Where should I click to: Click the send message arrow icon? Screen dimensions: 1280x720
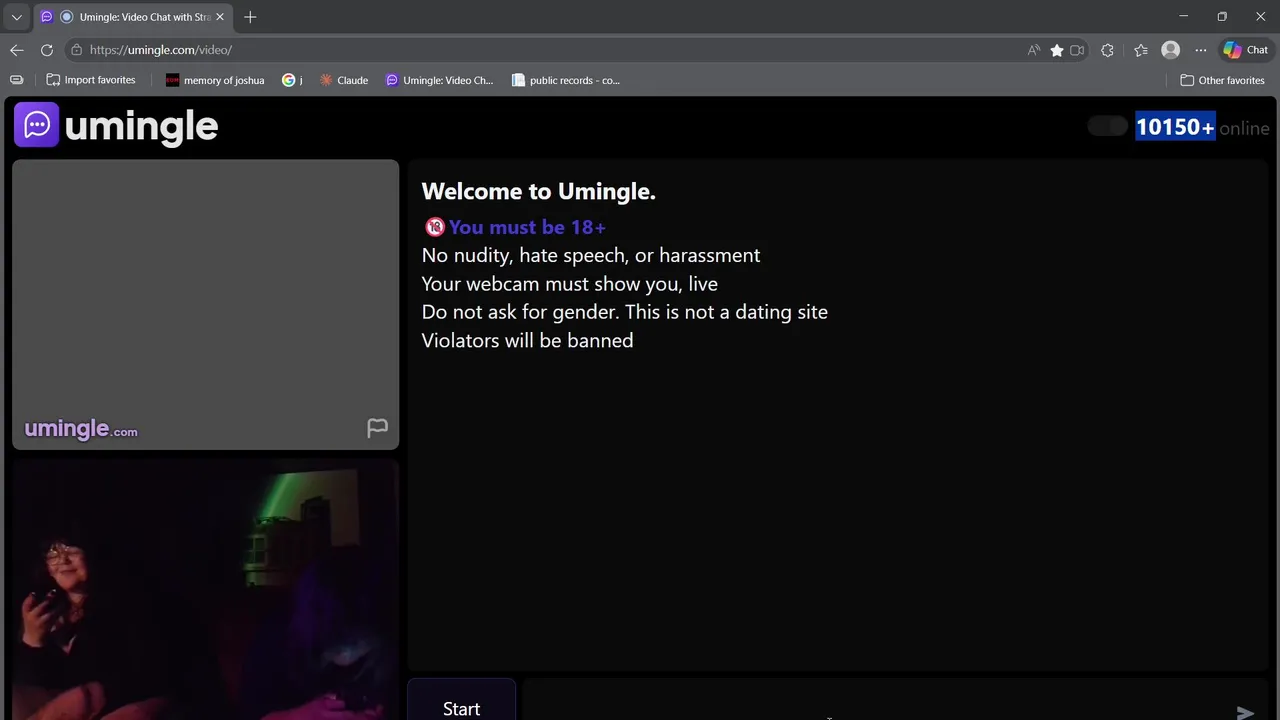[1245, 712]
